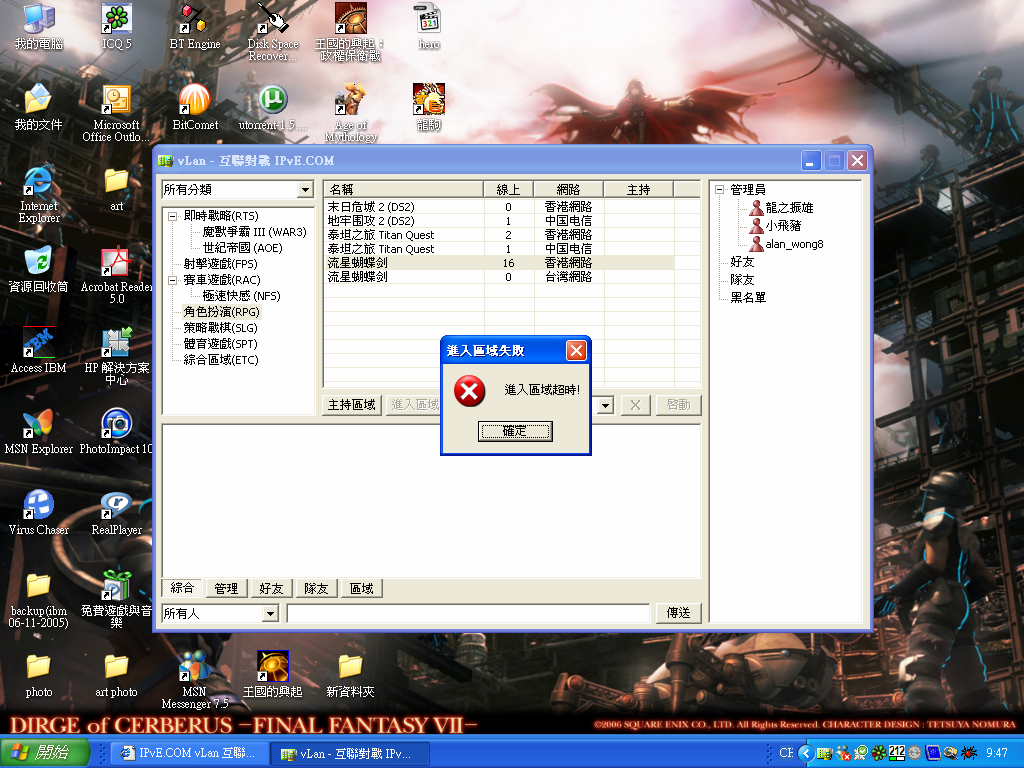Switch to the 好友 chat tab
Image resolution: width=1024 pixels, height=768 pixels.
click(271, 588)
